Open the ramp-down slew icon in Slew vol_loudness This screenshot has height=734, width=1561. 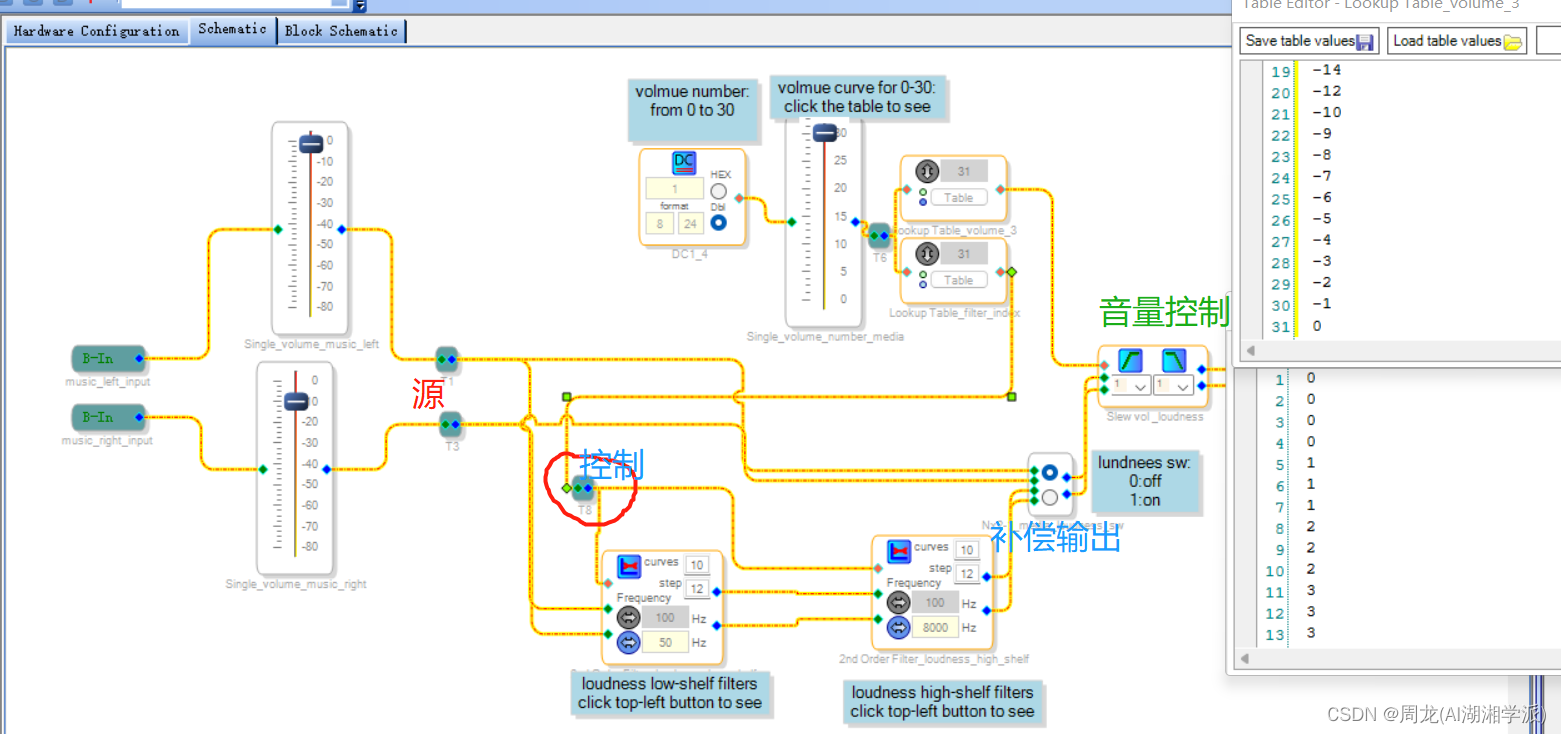[1174, 360]
